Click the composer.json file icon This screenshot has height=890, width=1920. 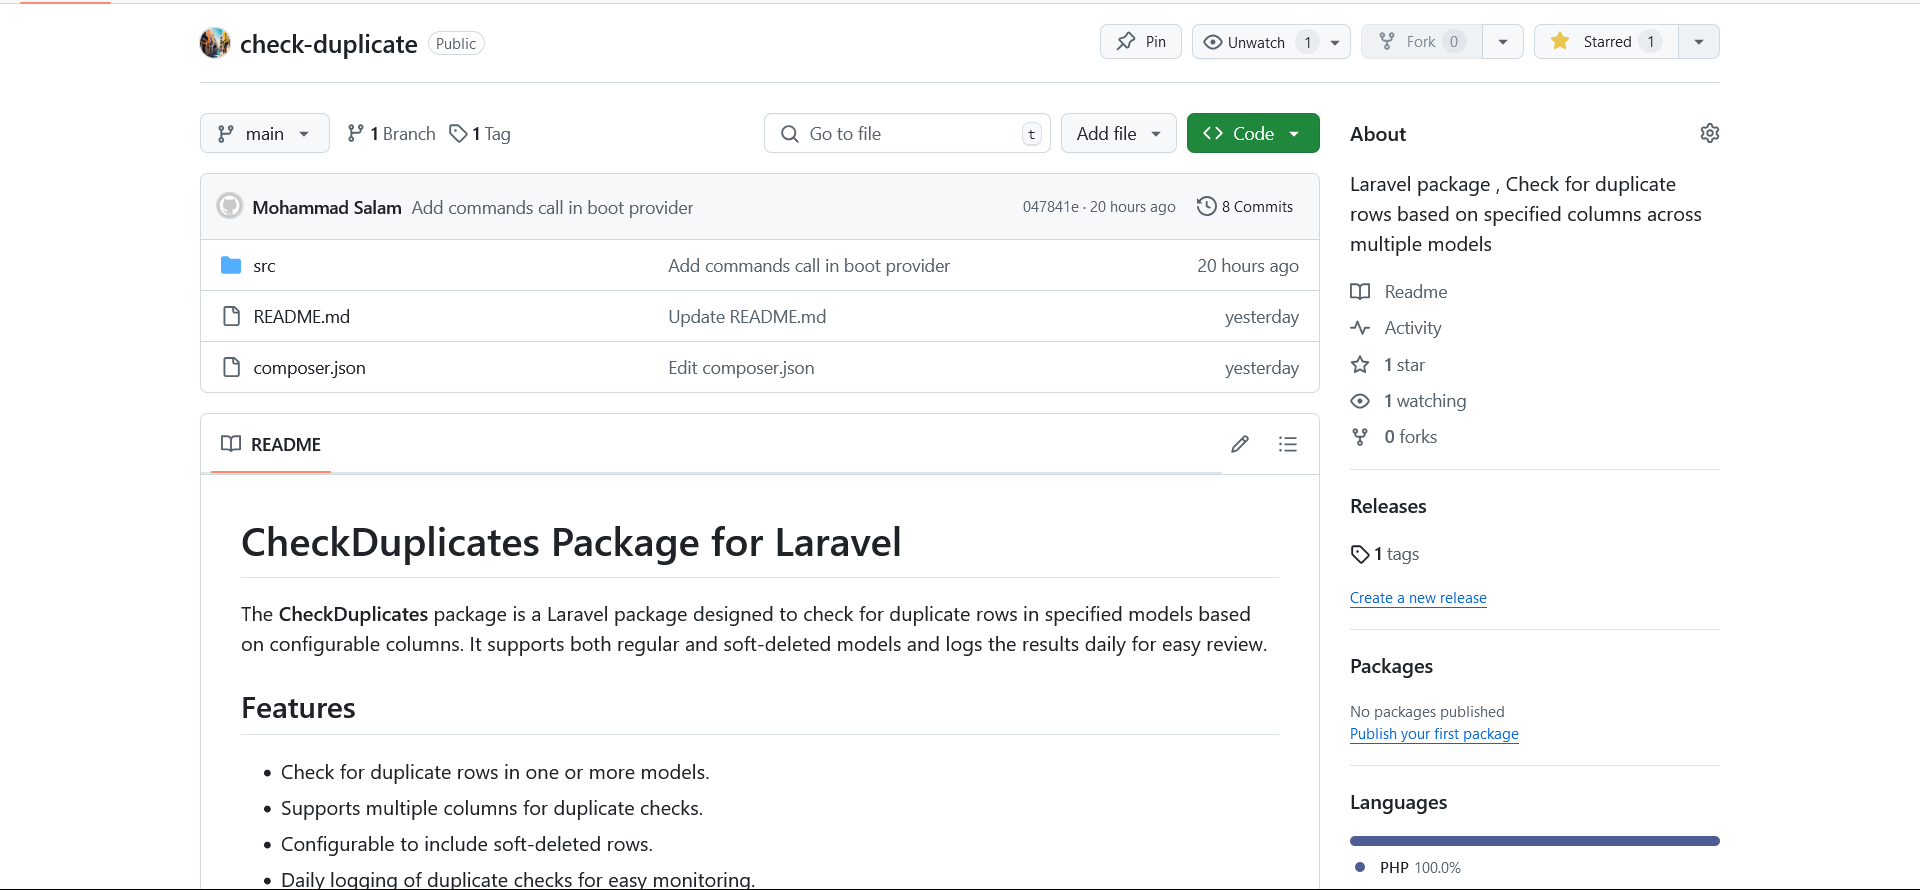[x=231, y=367]
